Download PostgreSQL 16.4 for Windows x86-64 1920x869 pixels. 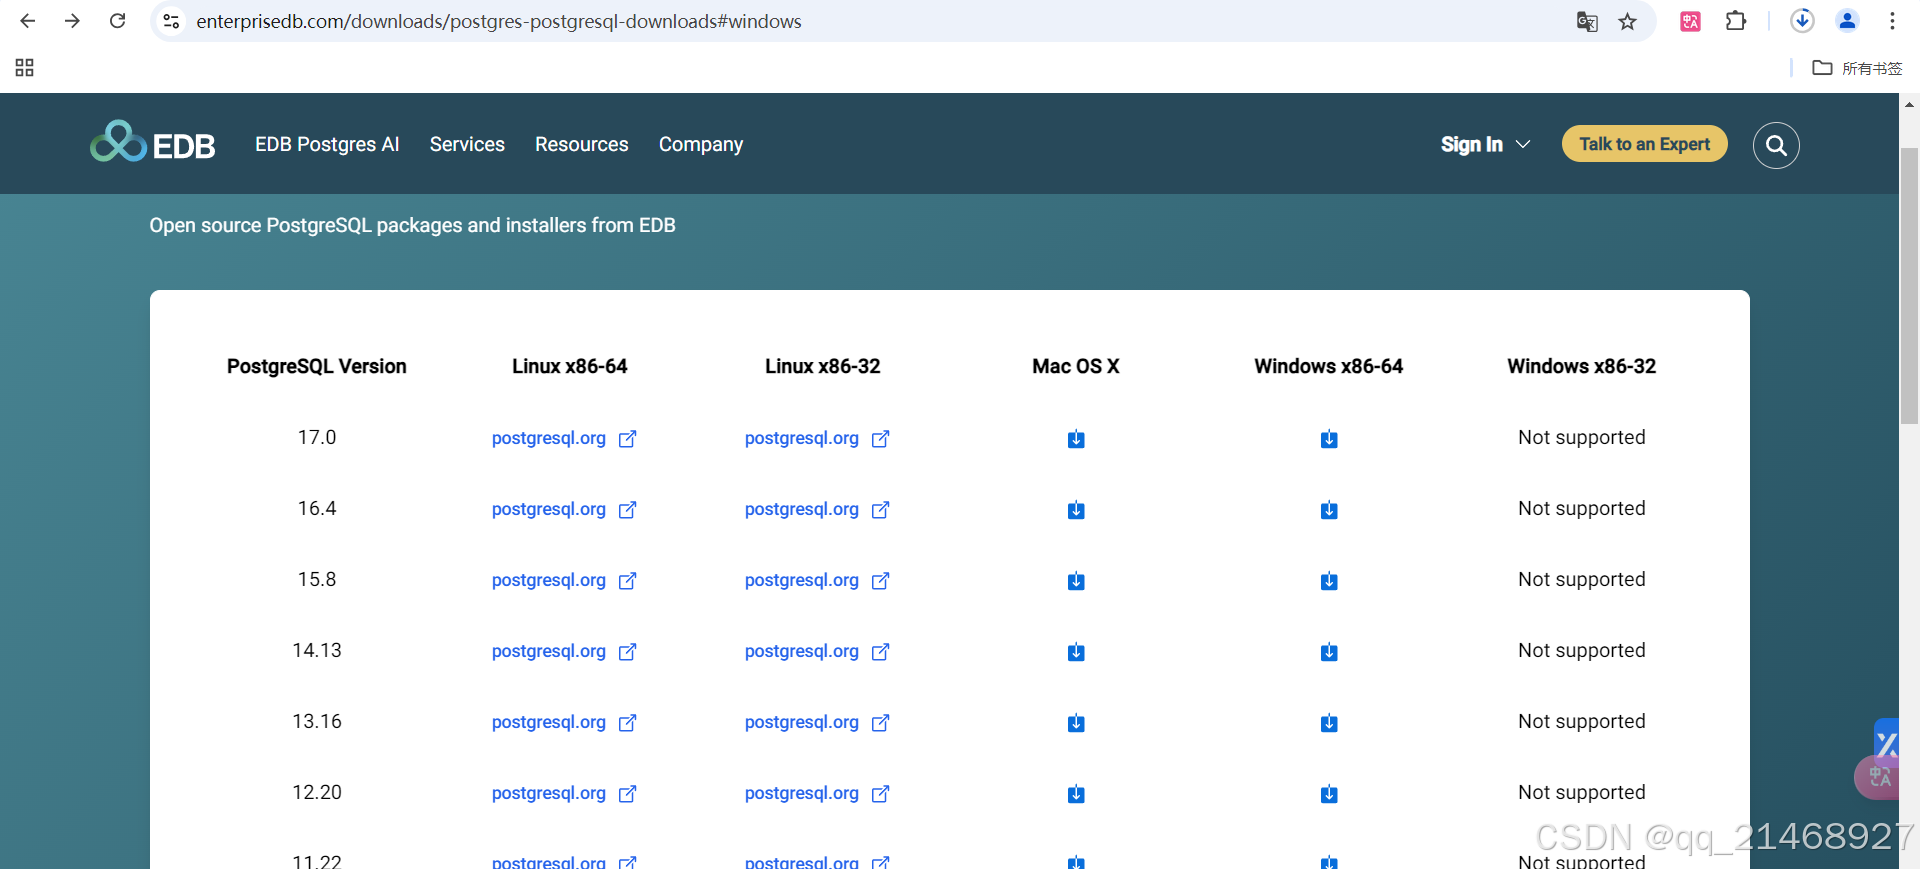tap(1328, 510)
